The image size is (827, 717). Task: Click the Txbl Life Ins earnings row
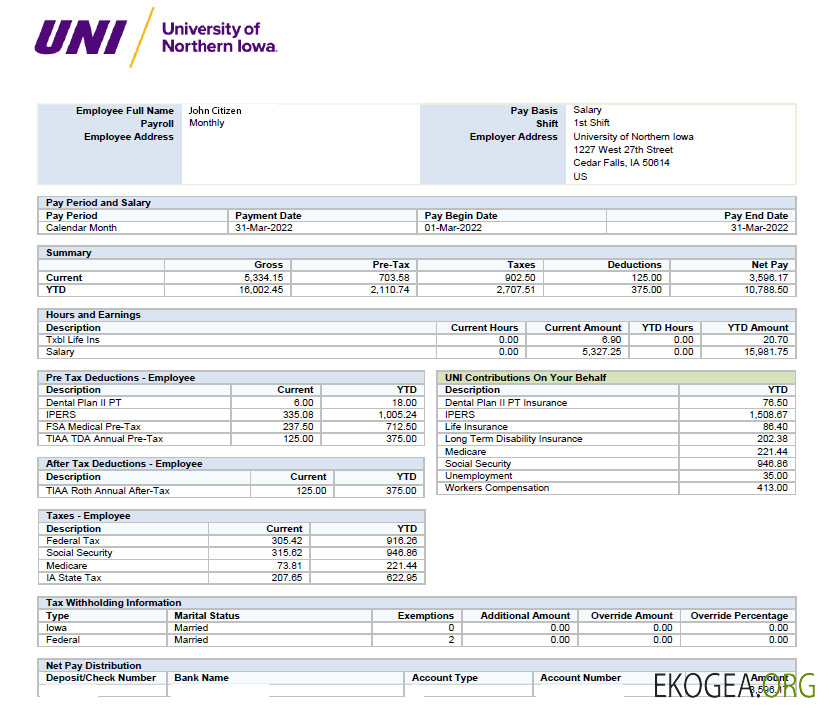(417, 340)
